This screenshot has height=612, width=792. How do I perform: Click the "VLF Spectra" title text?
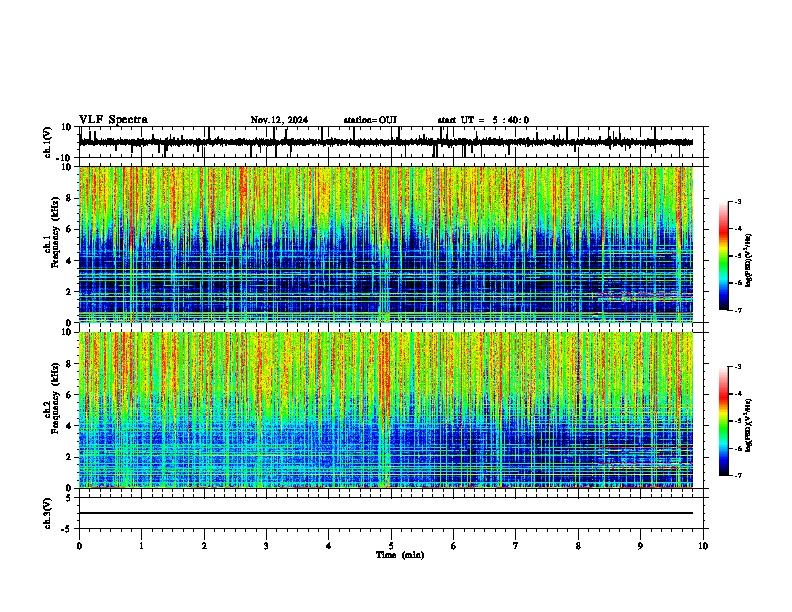[x=113, y=120]
